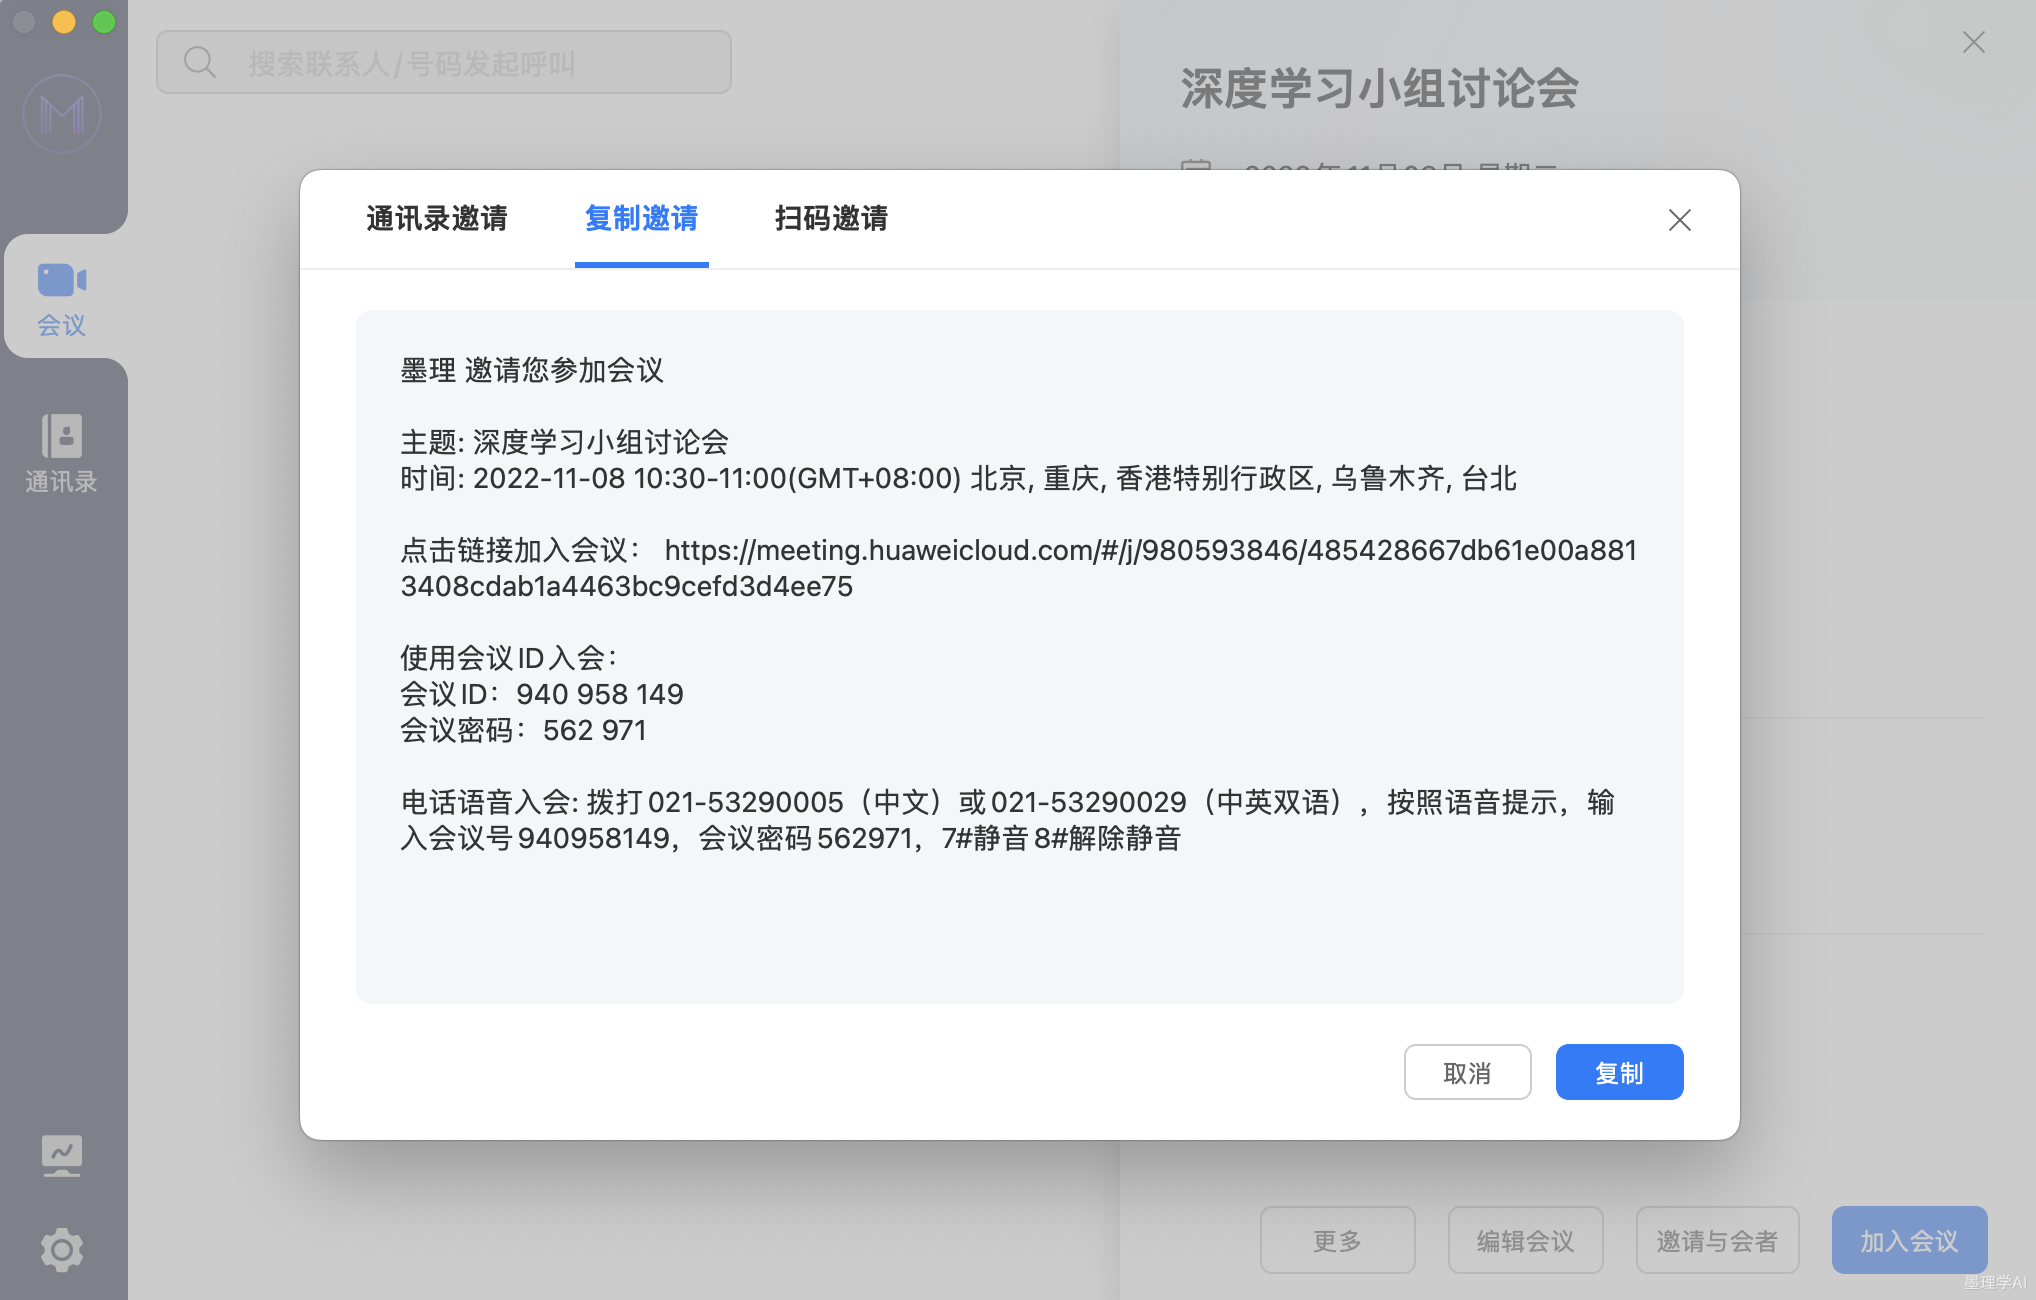Switch to 扫码邀请 tab
Image resolution: width=2036 pixels, height=1300 pixels.
coord(831,218)
